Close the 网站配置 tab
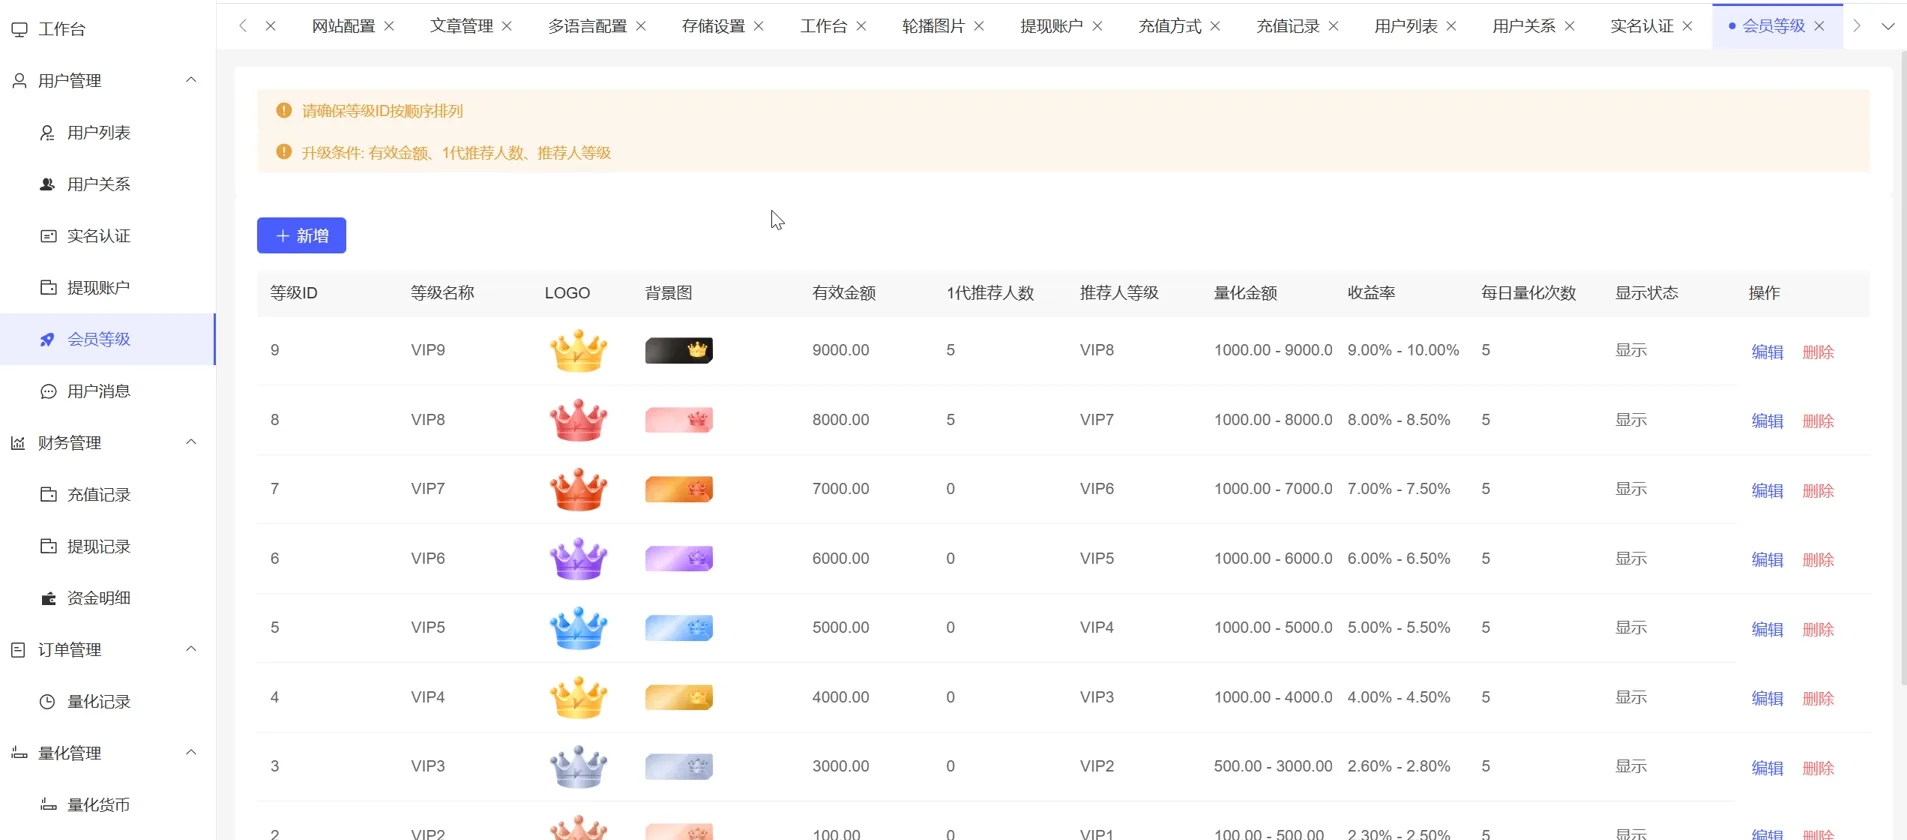This screenshot has width=1907, height=840. point(389,26)
